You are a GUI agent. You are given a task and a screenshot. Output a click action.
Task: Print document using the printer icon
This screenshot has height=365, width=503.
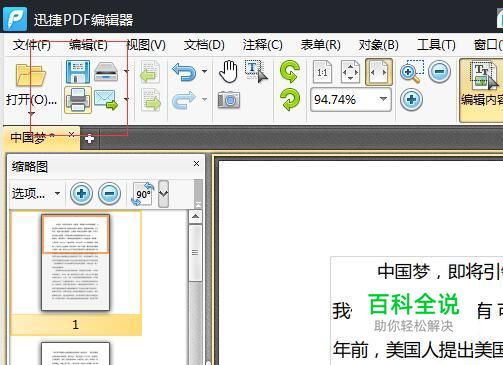pyautogui.click(x=78, y=100)
